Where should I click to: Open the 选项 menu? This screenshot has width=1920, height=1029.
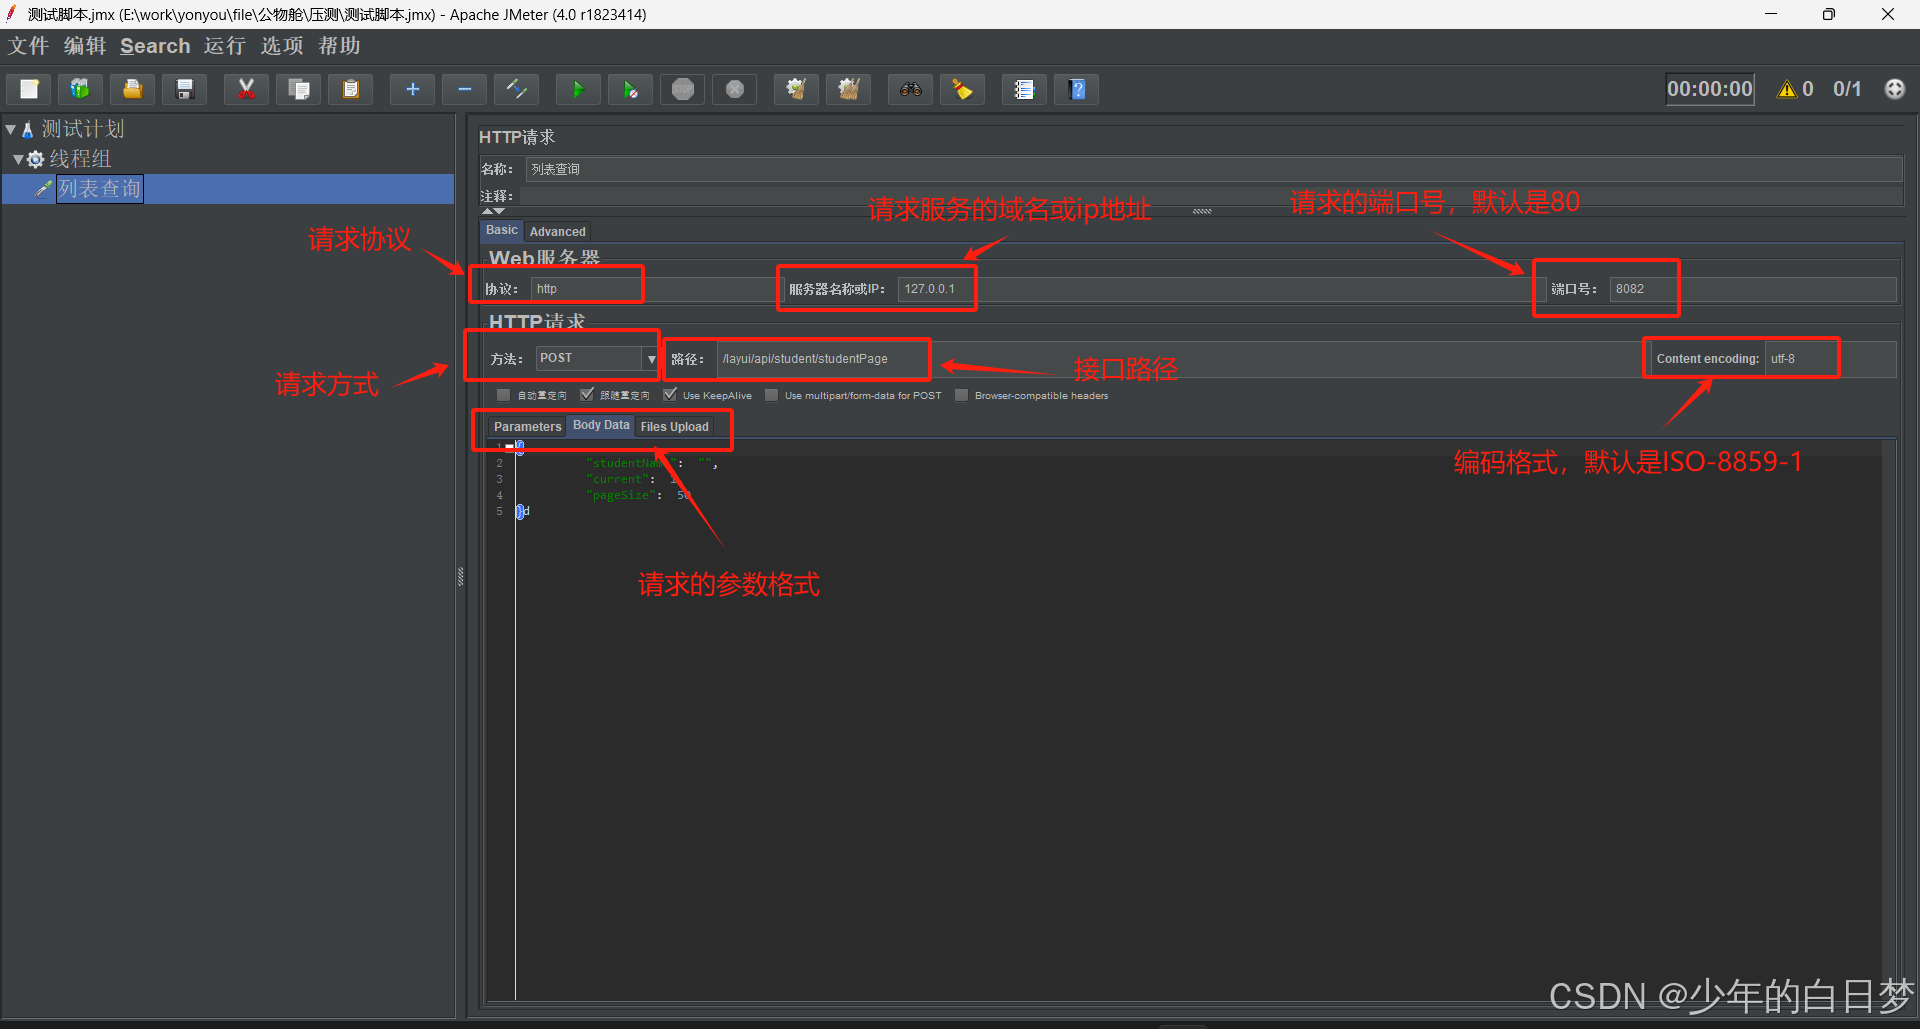click(x=282, y=46)
